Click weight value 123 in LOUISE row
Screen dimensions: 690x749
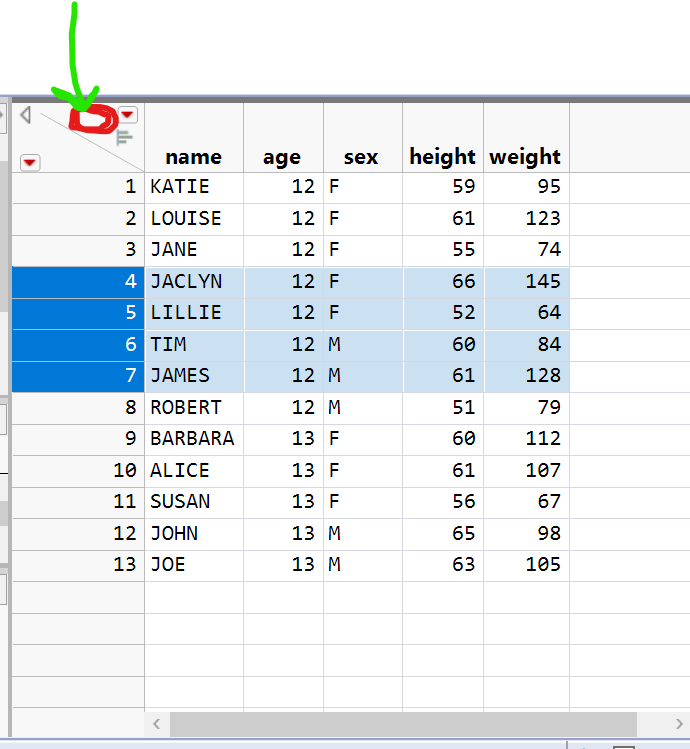[x=543, y=218]
